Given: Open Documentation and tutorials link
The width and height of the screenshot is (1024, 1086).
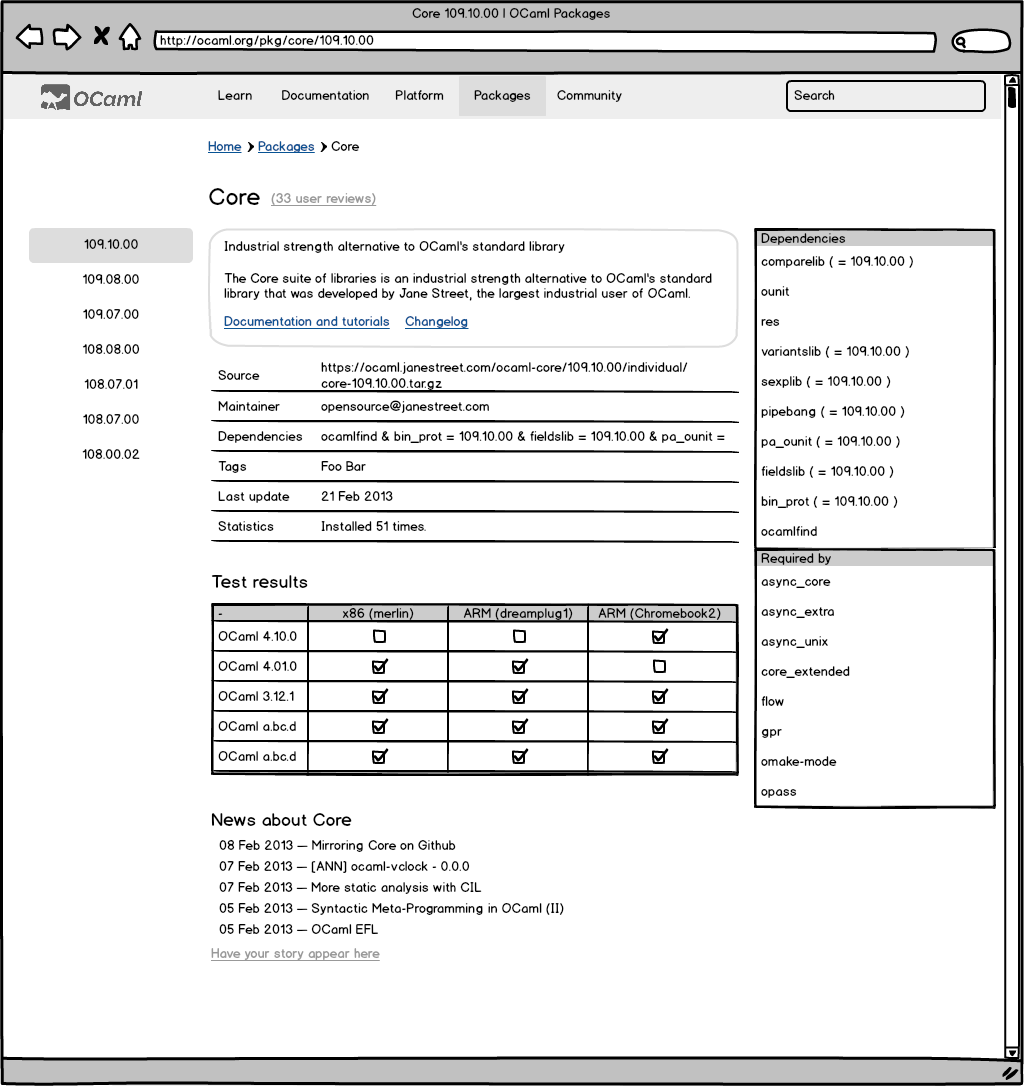Looking at the screenshot, I should click(306, 321).
